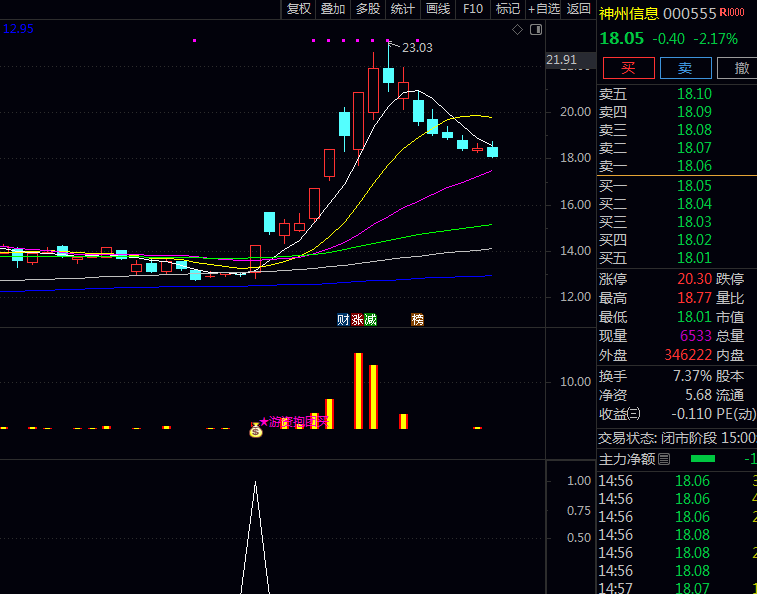Click the 卖一 price 18.06

tap(694, 166)
